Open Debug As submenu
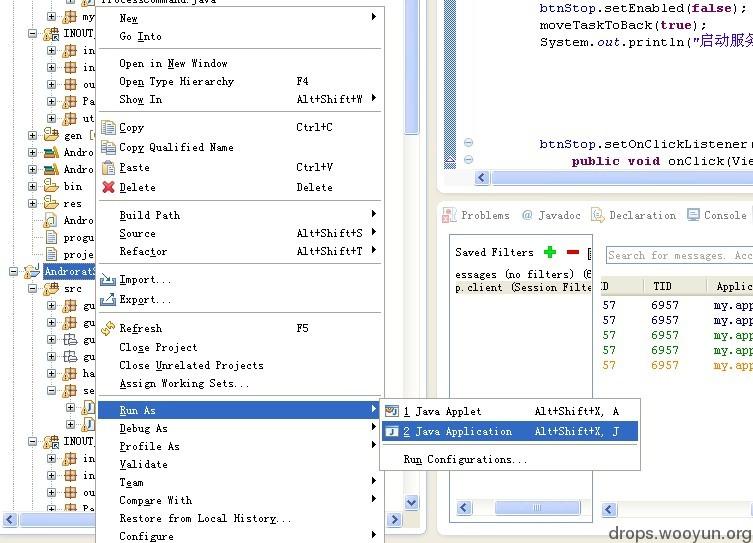This screenshot has height=543, width=753. click(x=240, y=428)
